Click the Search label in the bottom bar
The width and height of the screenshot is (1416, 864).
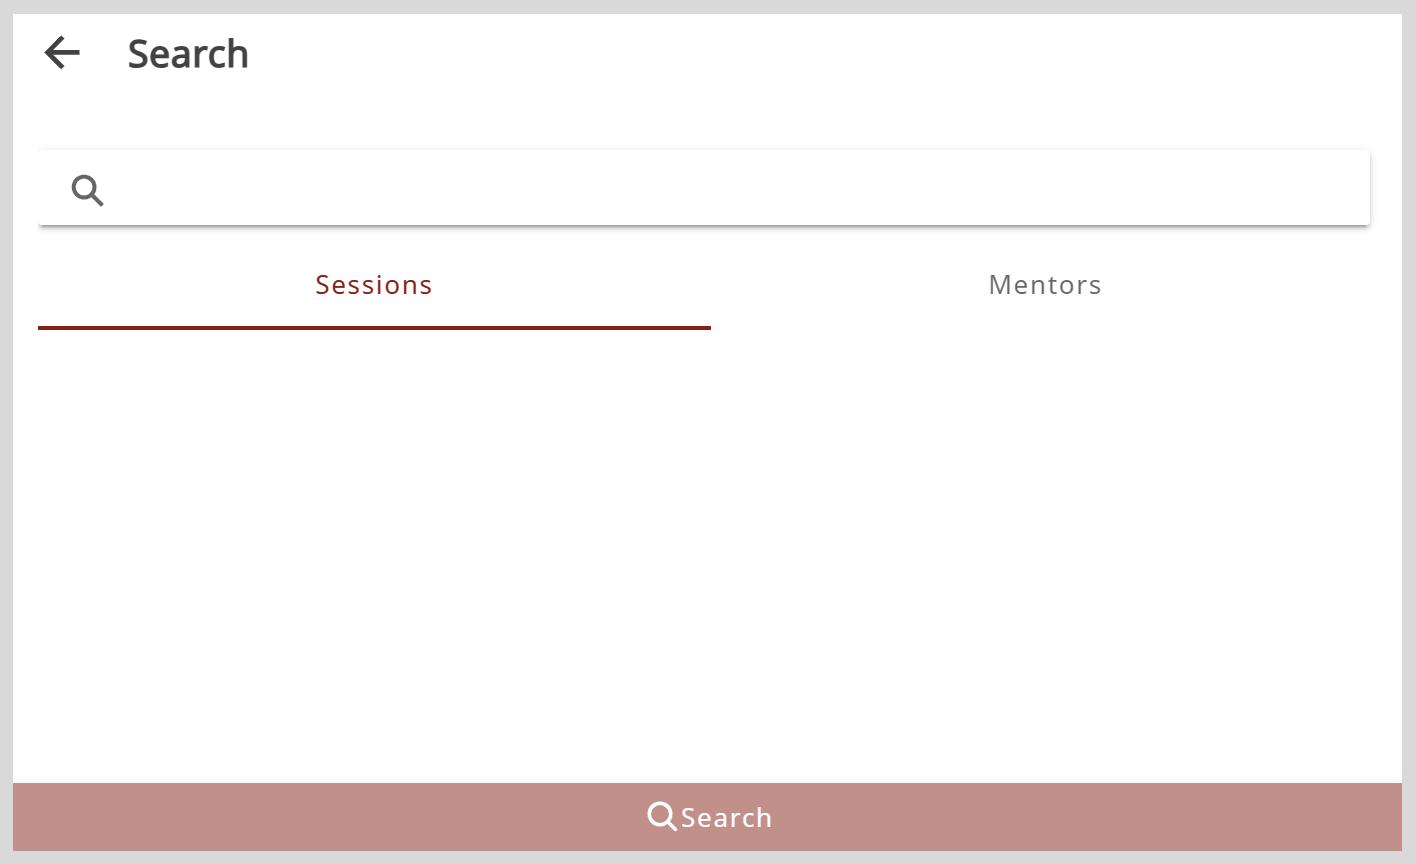pyautogui.click(x=726, y=818)
